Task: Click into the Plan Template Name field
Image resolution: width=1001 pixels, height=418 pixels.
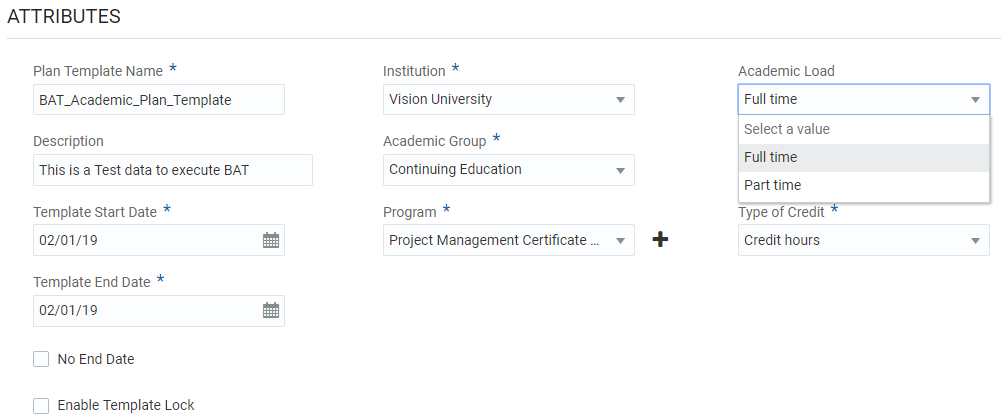Action: coord(158,100)
